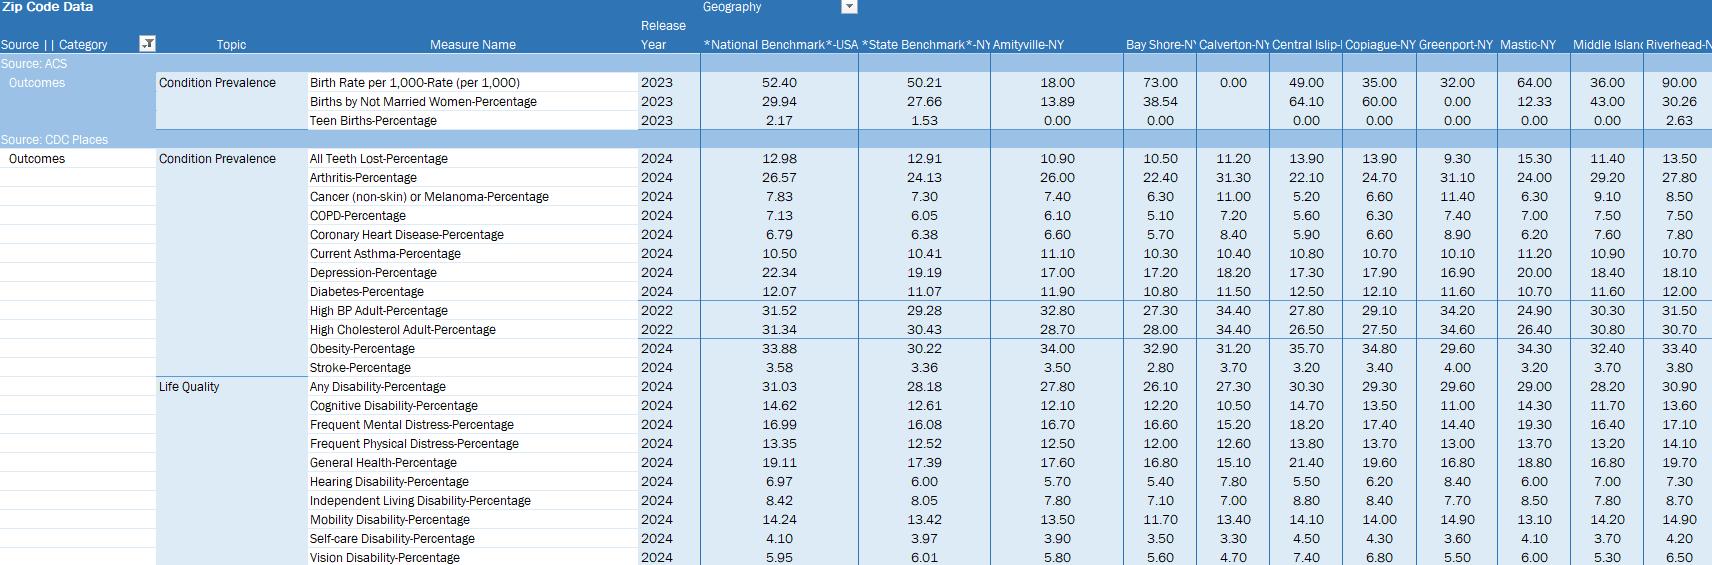This screenshot has height=565, width=1712.
Task: Click 'Mobility Disability-Percentage' measure
Action: 390,520
